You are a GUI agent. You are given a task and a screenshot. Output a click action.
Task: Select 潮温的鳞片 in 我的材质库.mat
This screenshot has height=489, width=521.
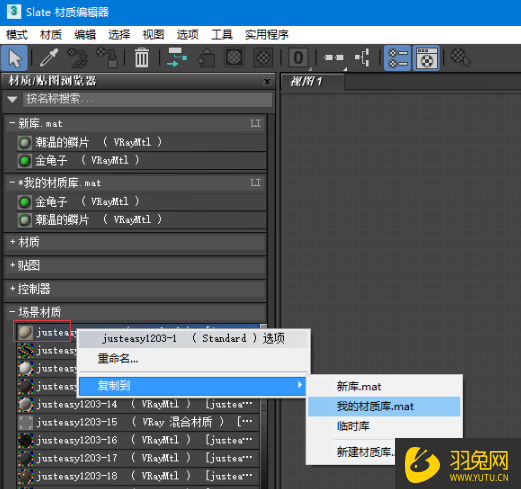click(x=141, y=219)
